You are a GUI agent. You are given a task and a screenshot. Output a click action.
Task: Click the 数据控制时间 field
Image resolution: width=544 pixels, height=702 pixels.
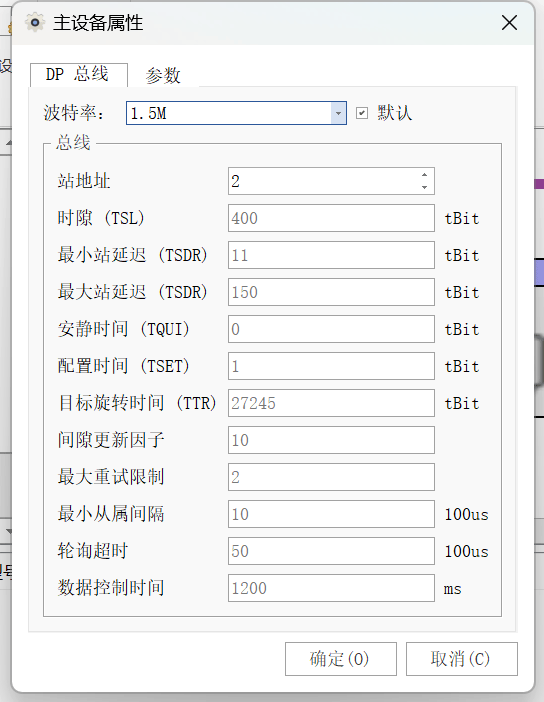click(331, 588)
